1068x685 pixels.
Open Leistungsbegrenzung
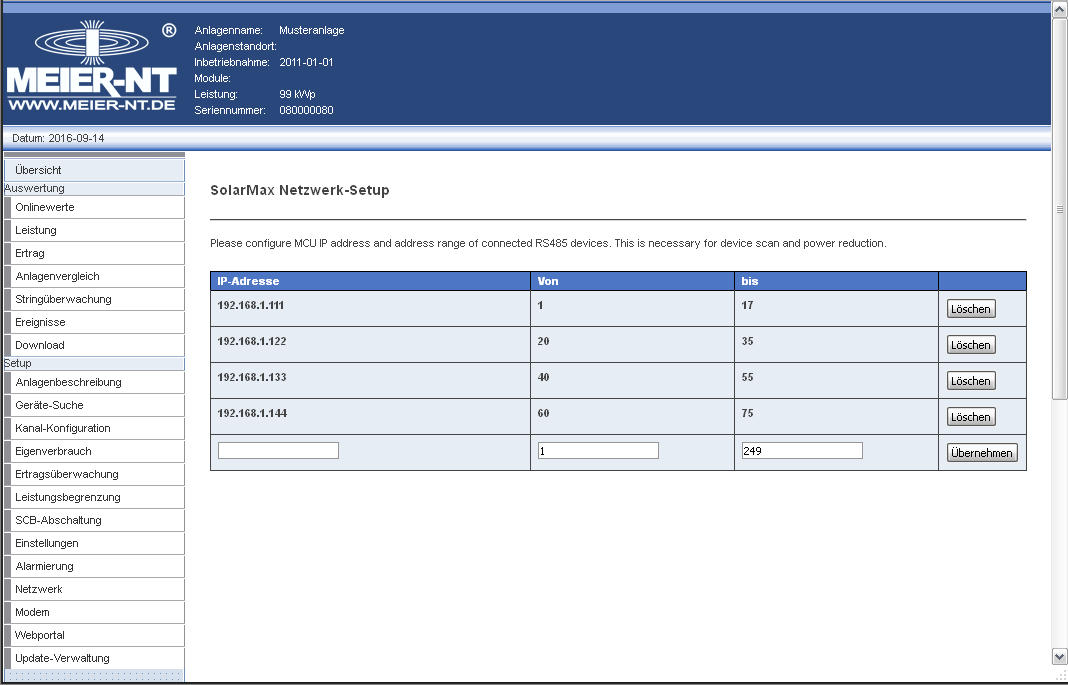click(x=94, y=497)
